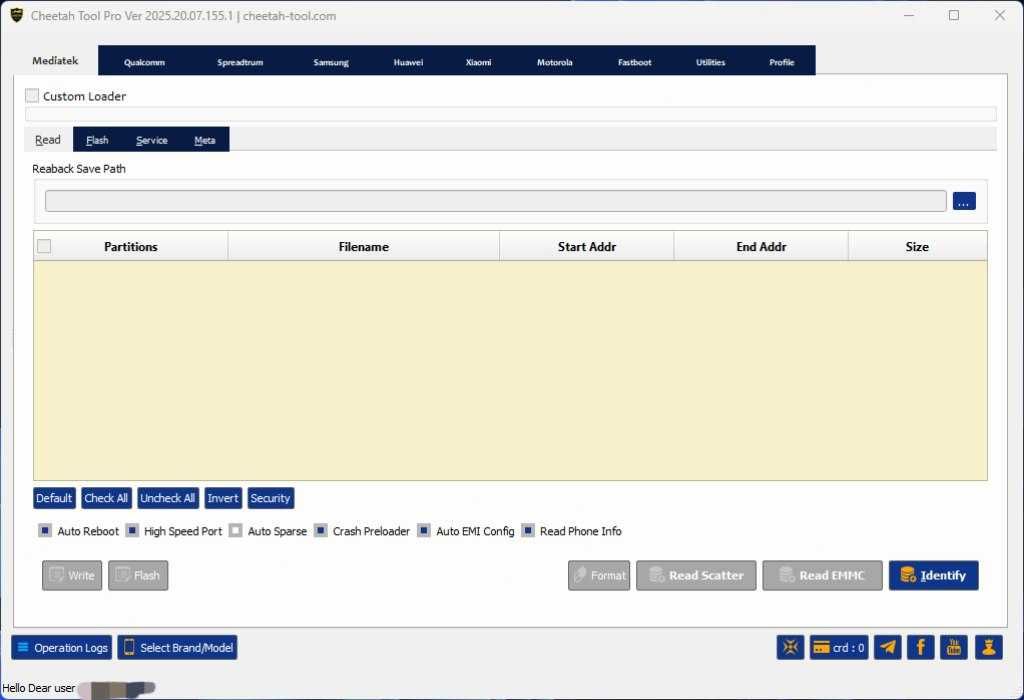Select the Mediatek tab
The image size is (1024, 700).
tap(56, 60)
